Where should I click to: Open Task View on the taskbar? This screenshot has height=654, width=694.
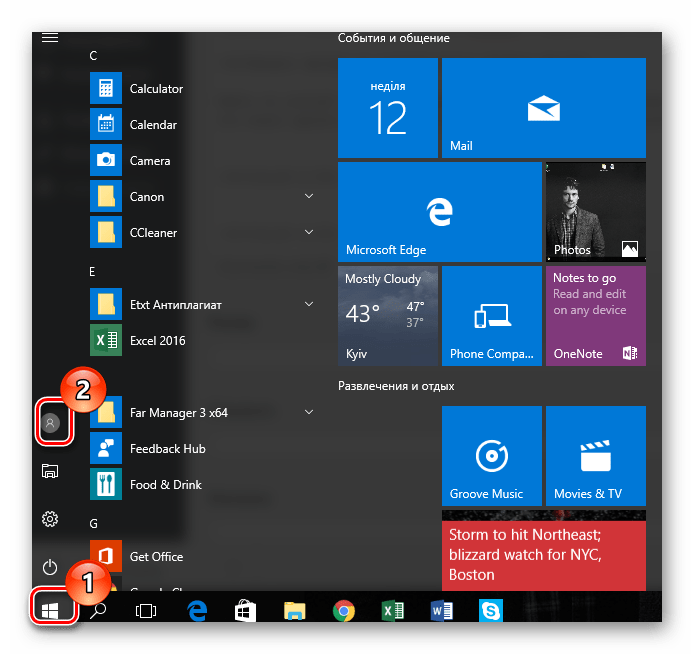click(x=146, y=611)
